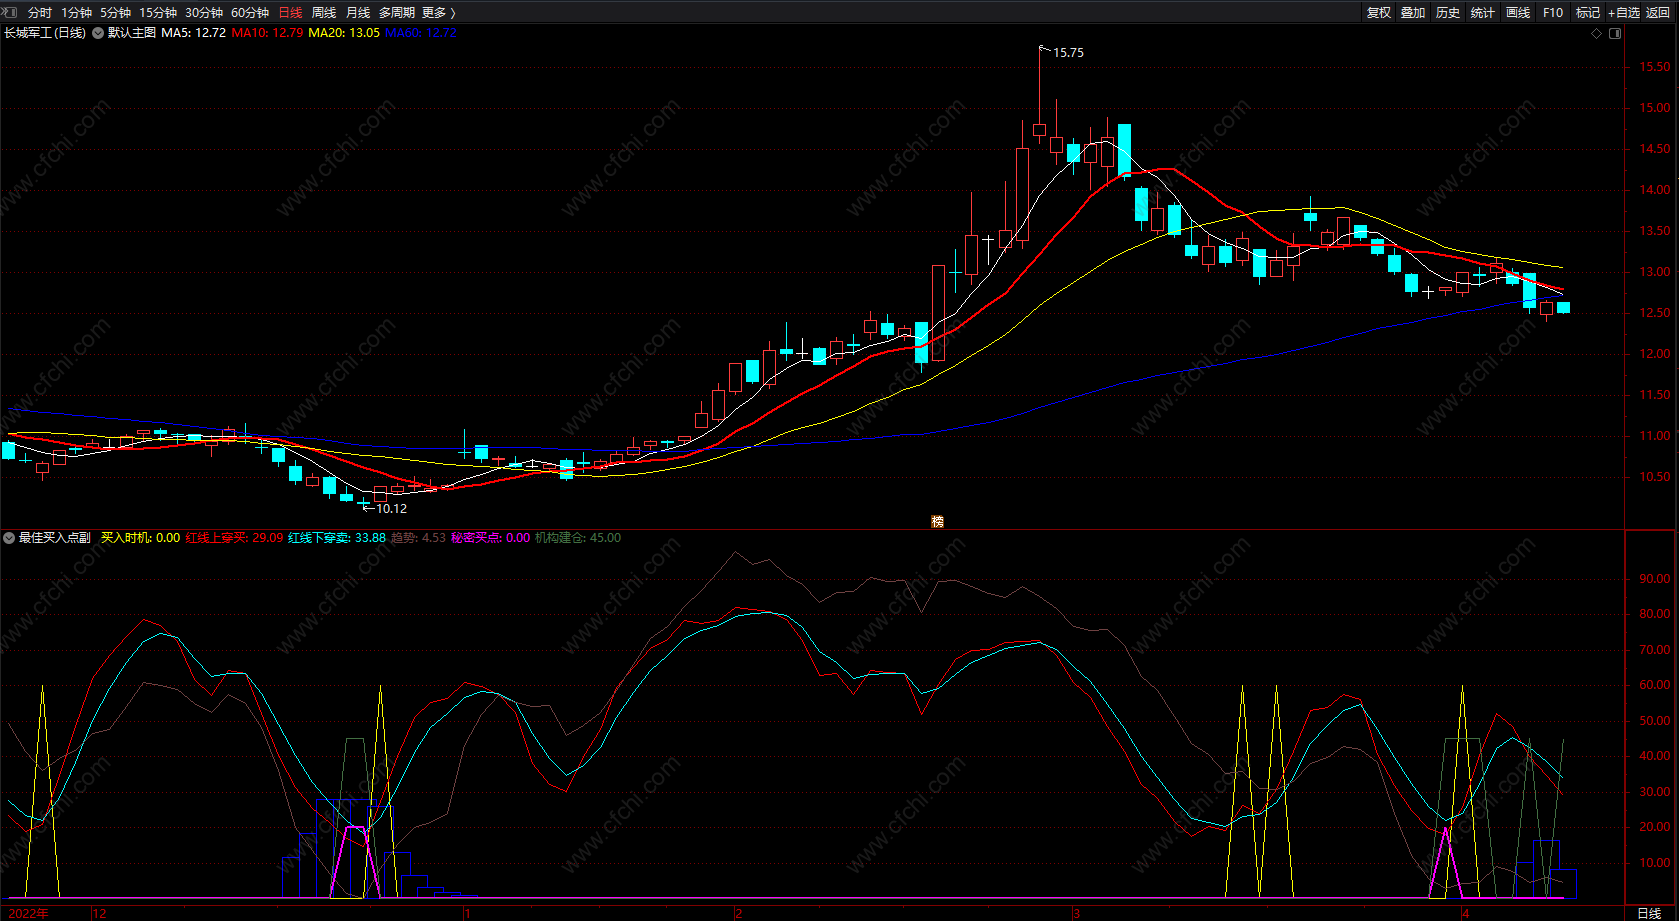Select the 30分钟 period tab
1679x921 pixels.
click(x=204, y=13)
